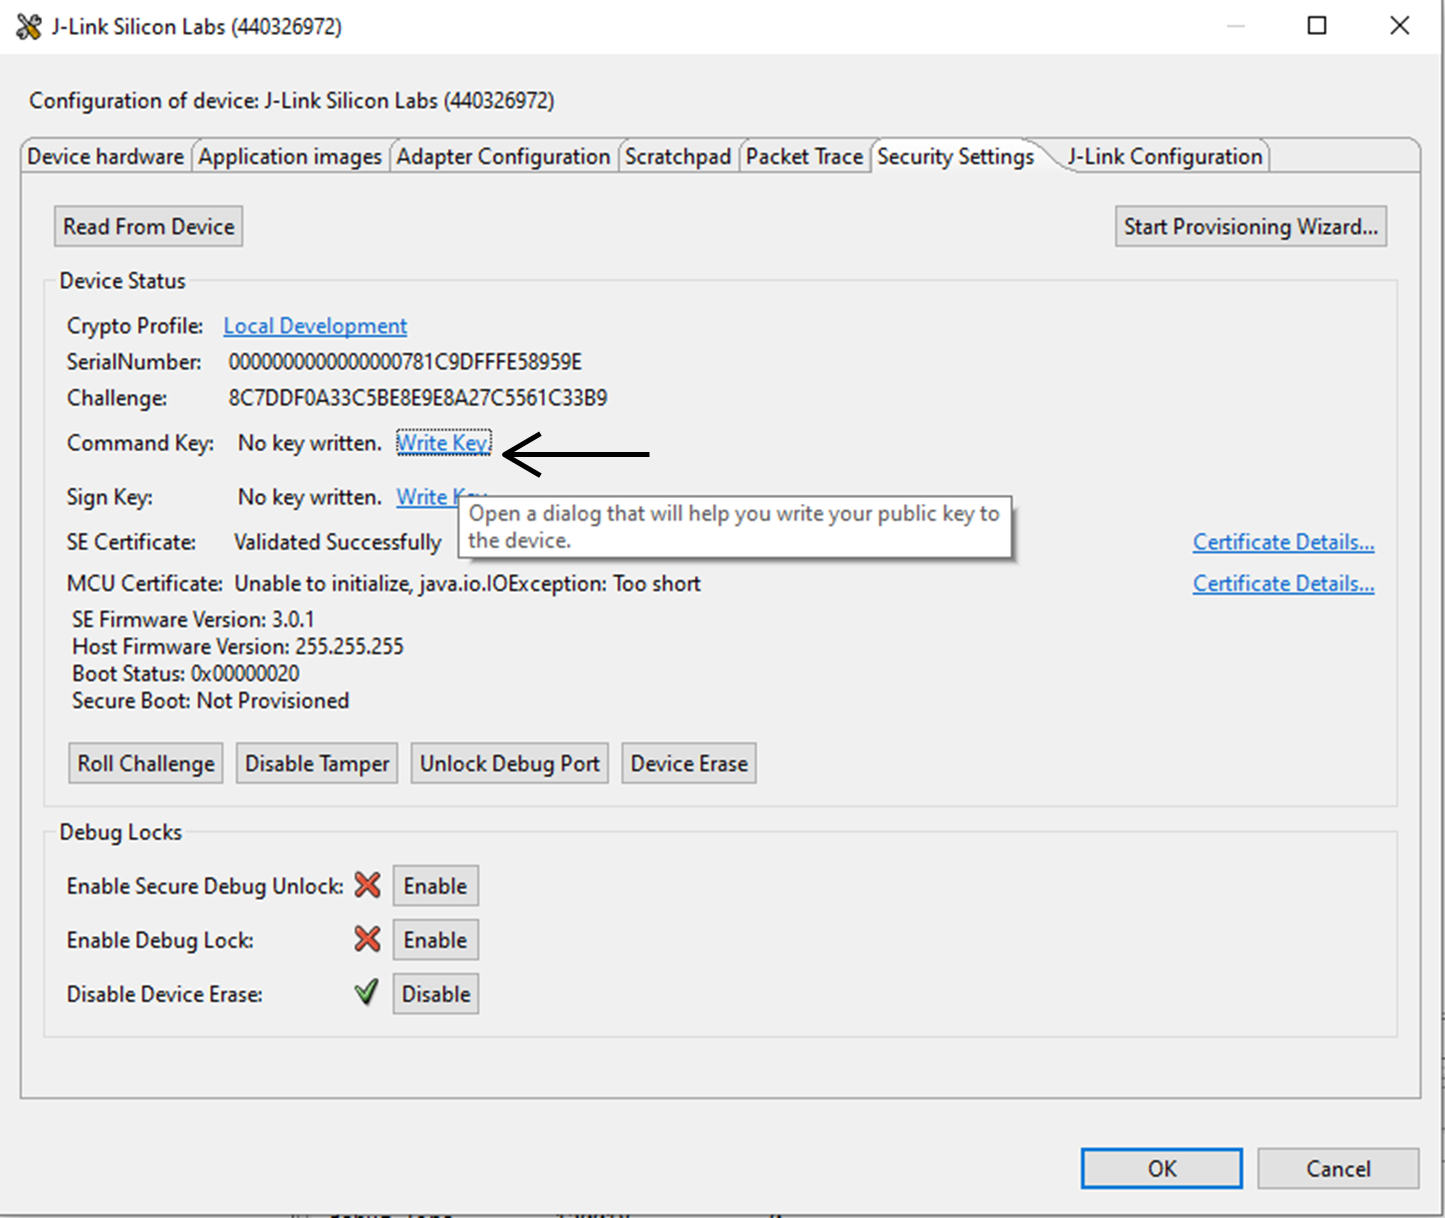This screenshot has height=1218, width=1445.
Task: Click the SE Firmware Version: 3.0.1 text
Action: [x=193, y=620]
